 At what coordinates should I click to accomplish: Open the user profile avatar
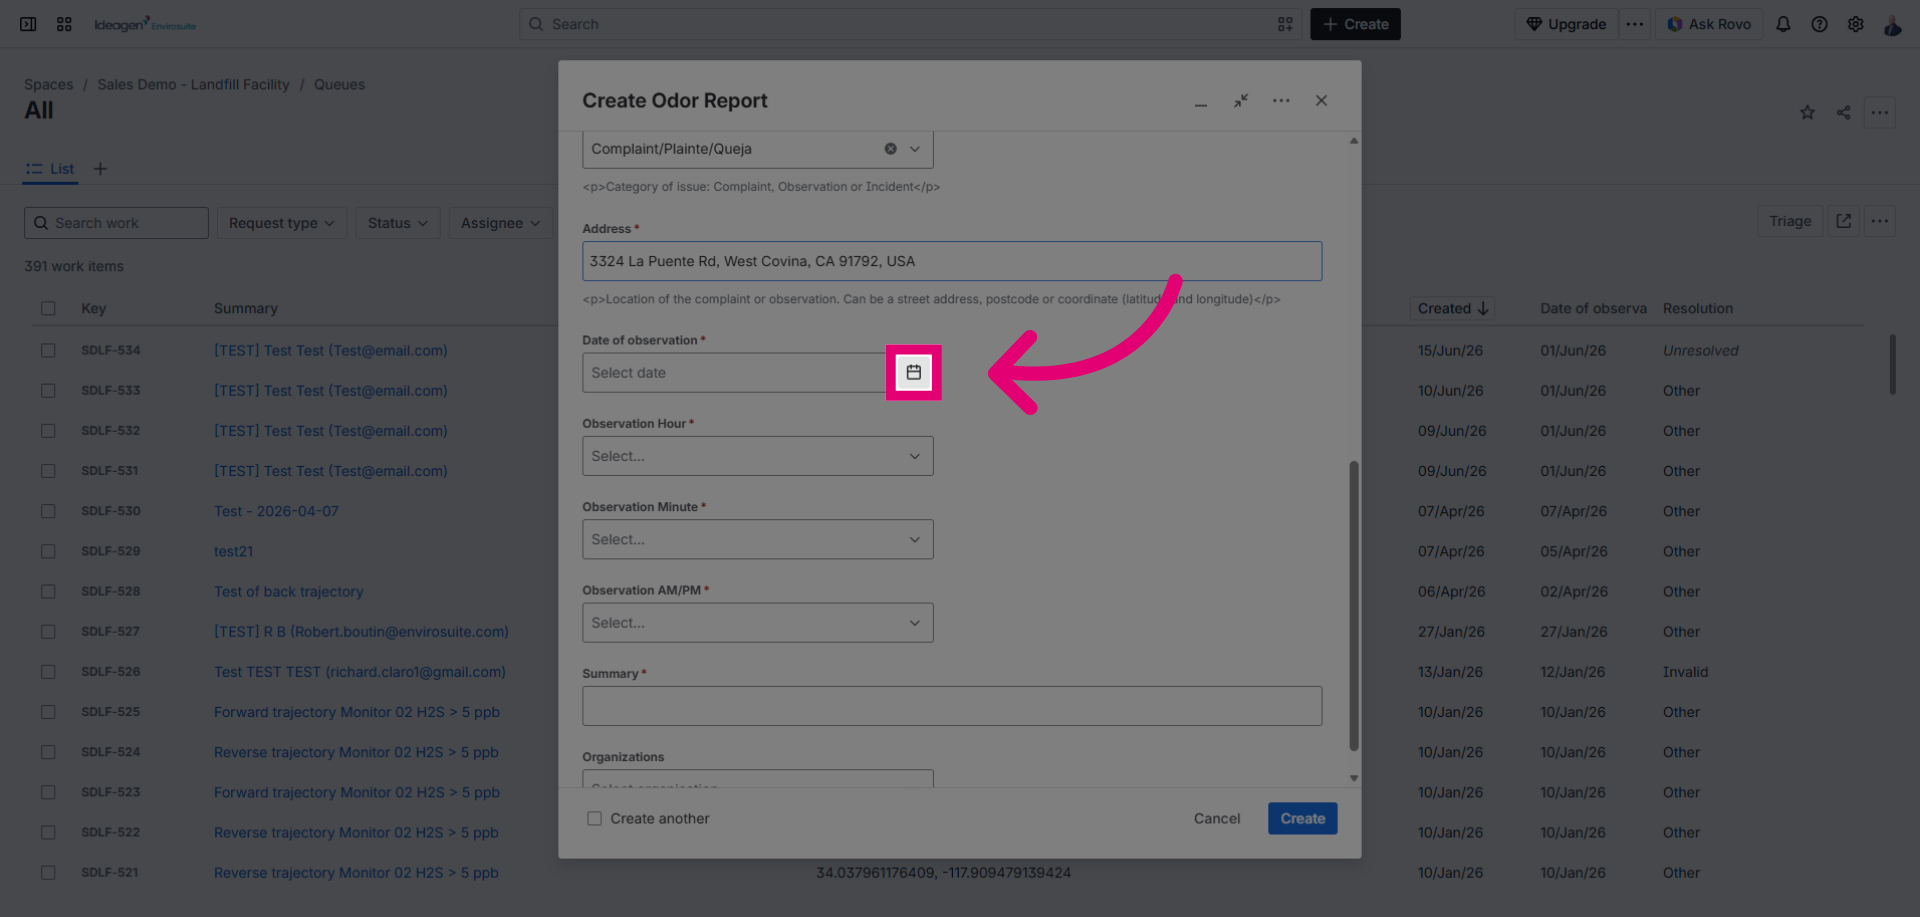(x=1892, y=24)
